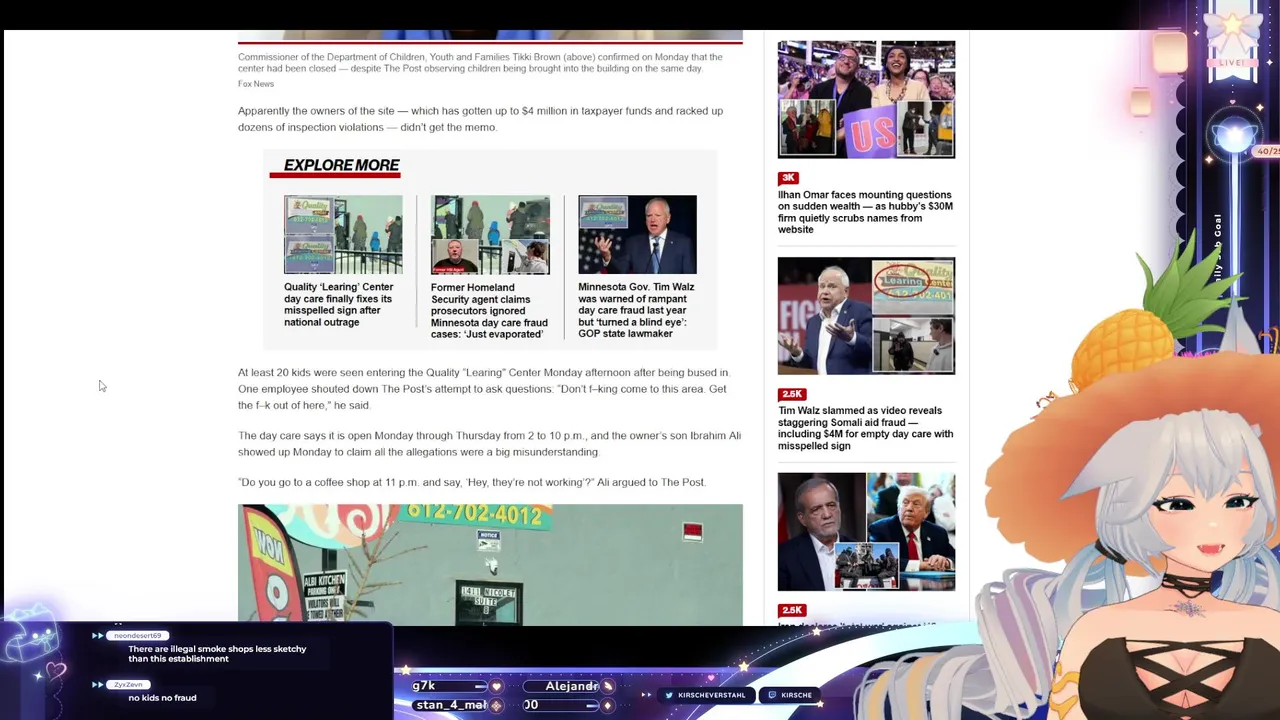Open the Quality 'Learing' Center sign fix article
The image size is (1280, 720).
tap(339, 304)
